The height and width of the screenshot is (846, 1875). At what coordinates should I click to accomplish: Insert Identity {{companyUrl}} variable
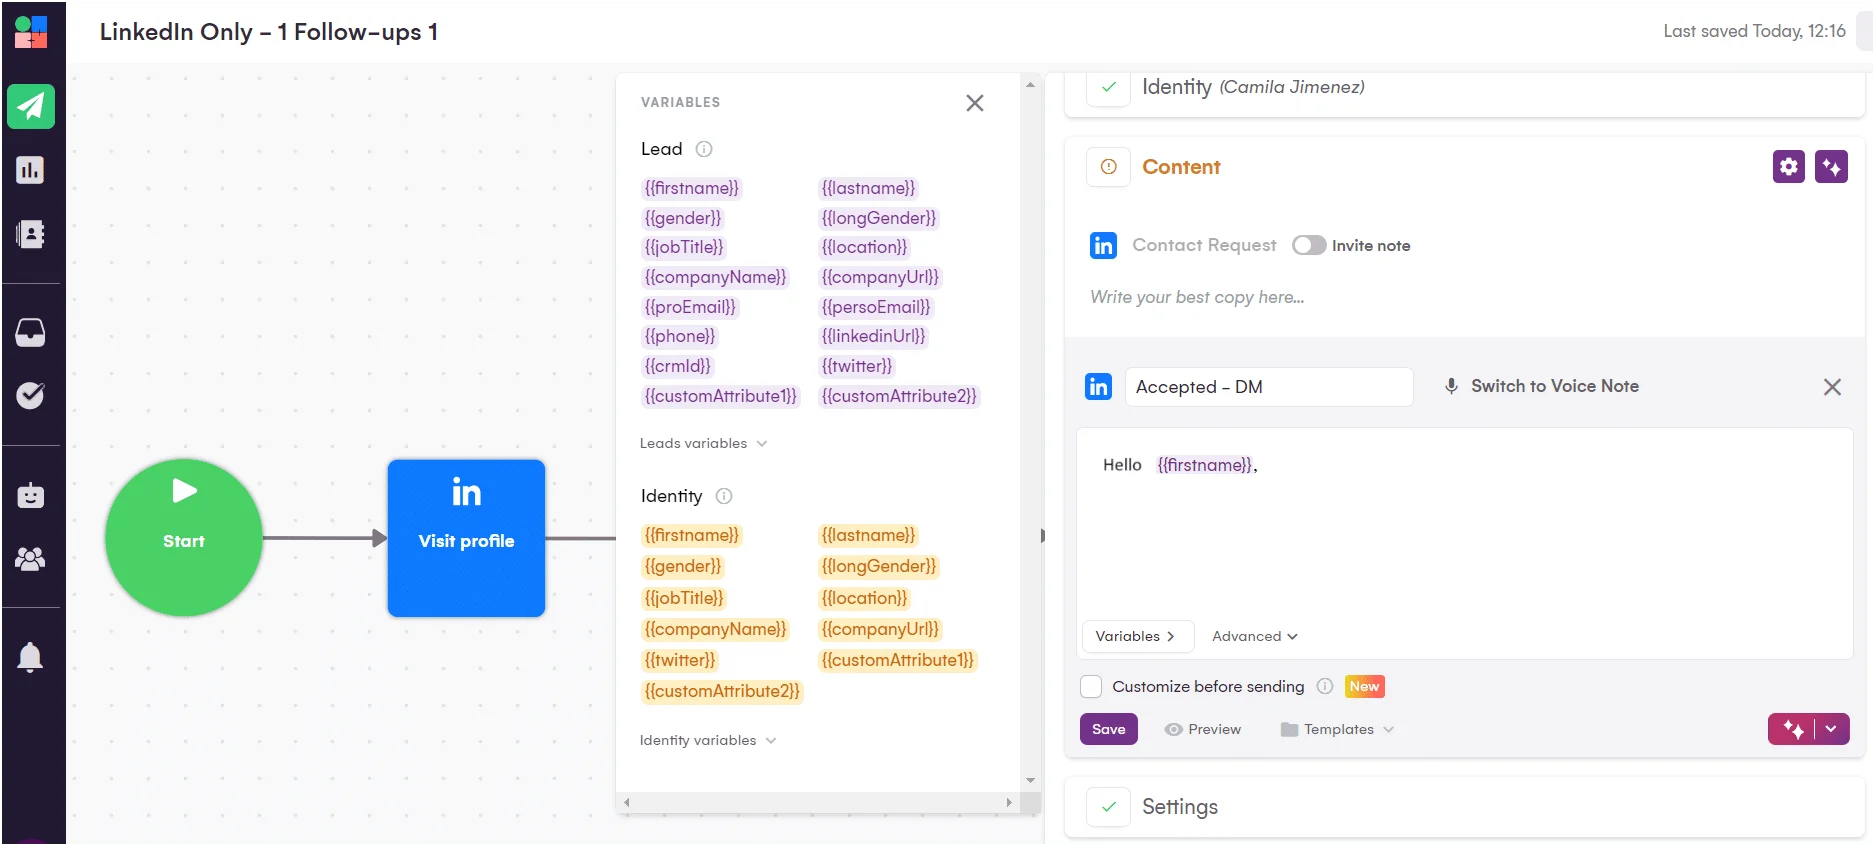[880, 629]
